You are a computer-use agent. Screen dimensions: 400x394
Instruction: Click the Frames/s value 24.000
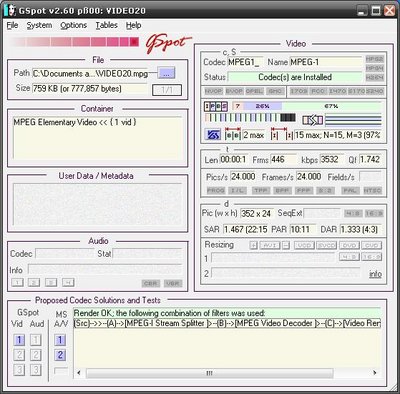pos(309,176)
